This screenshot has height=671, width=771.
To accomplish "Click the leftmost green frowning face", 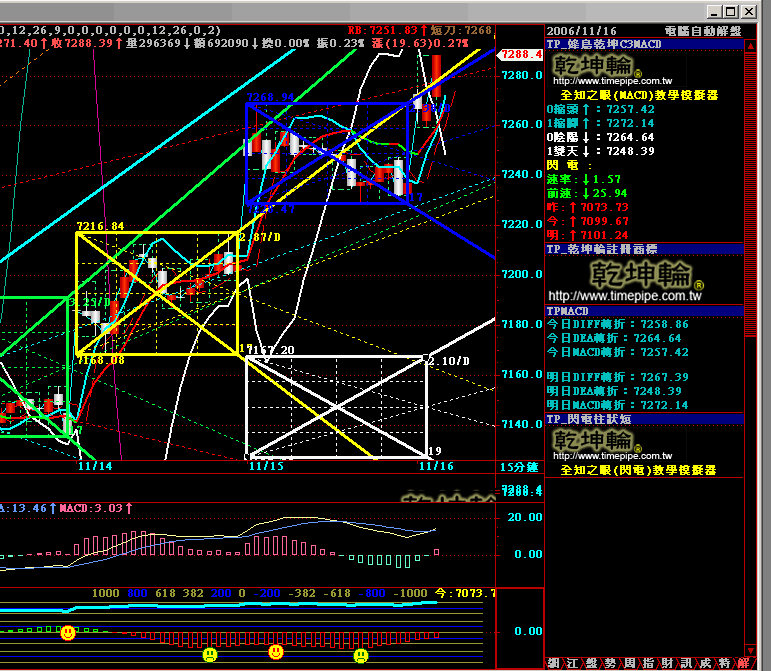I will pyautogui.click(x=210, y=654).
